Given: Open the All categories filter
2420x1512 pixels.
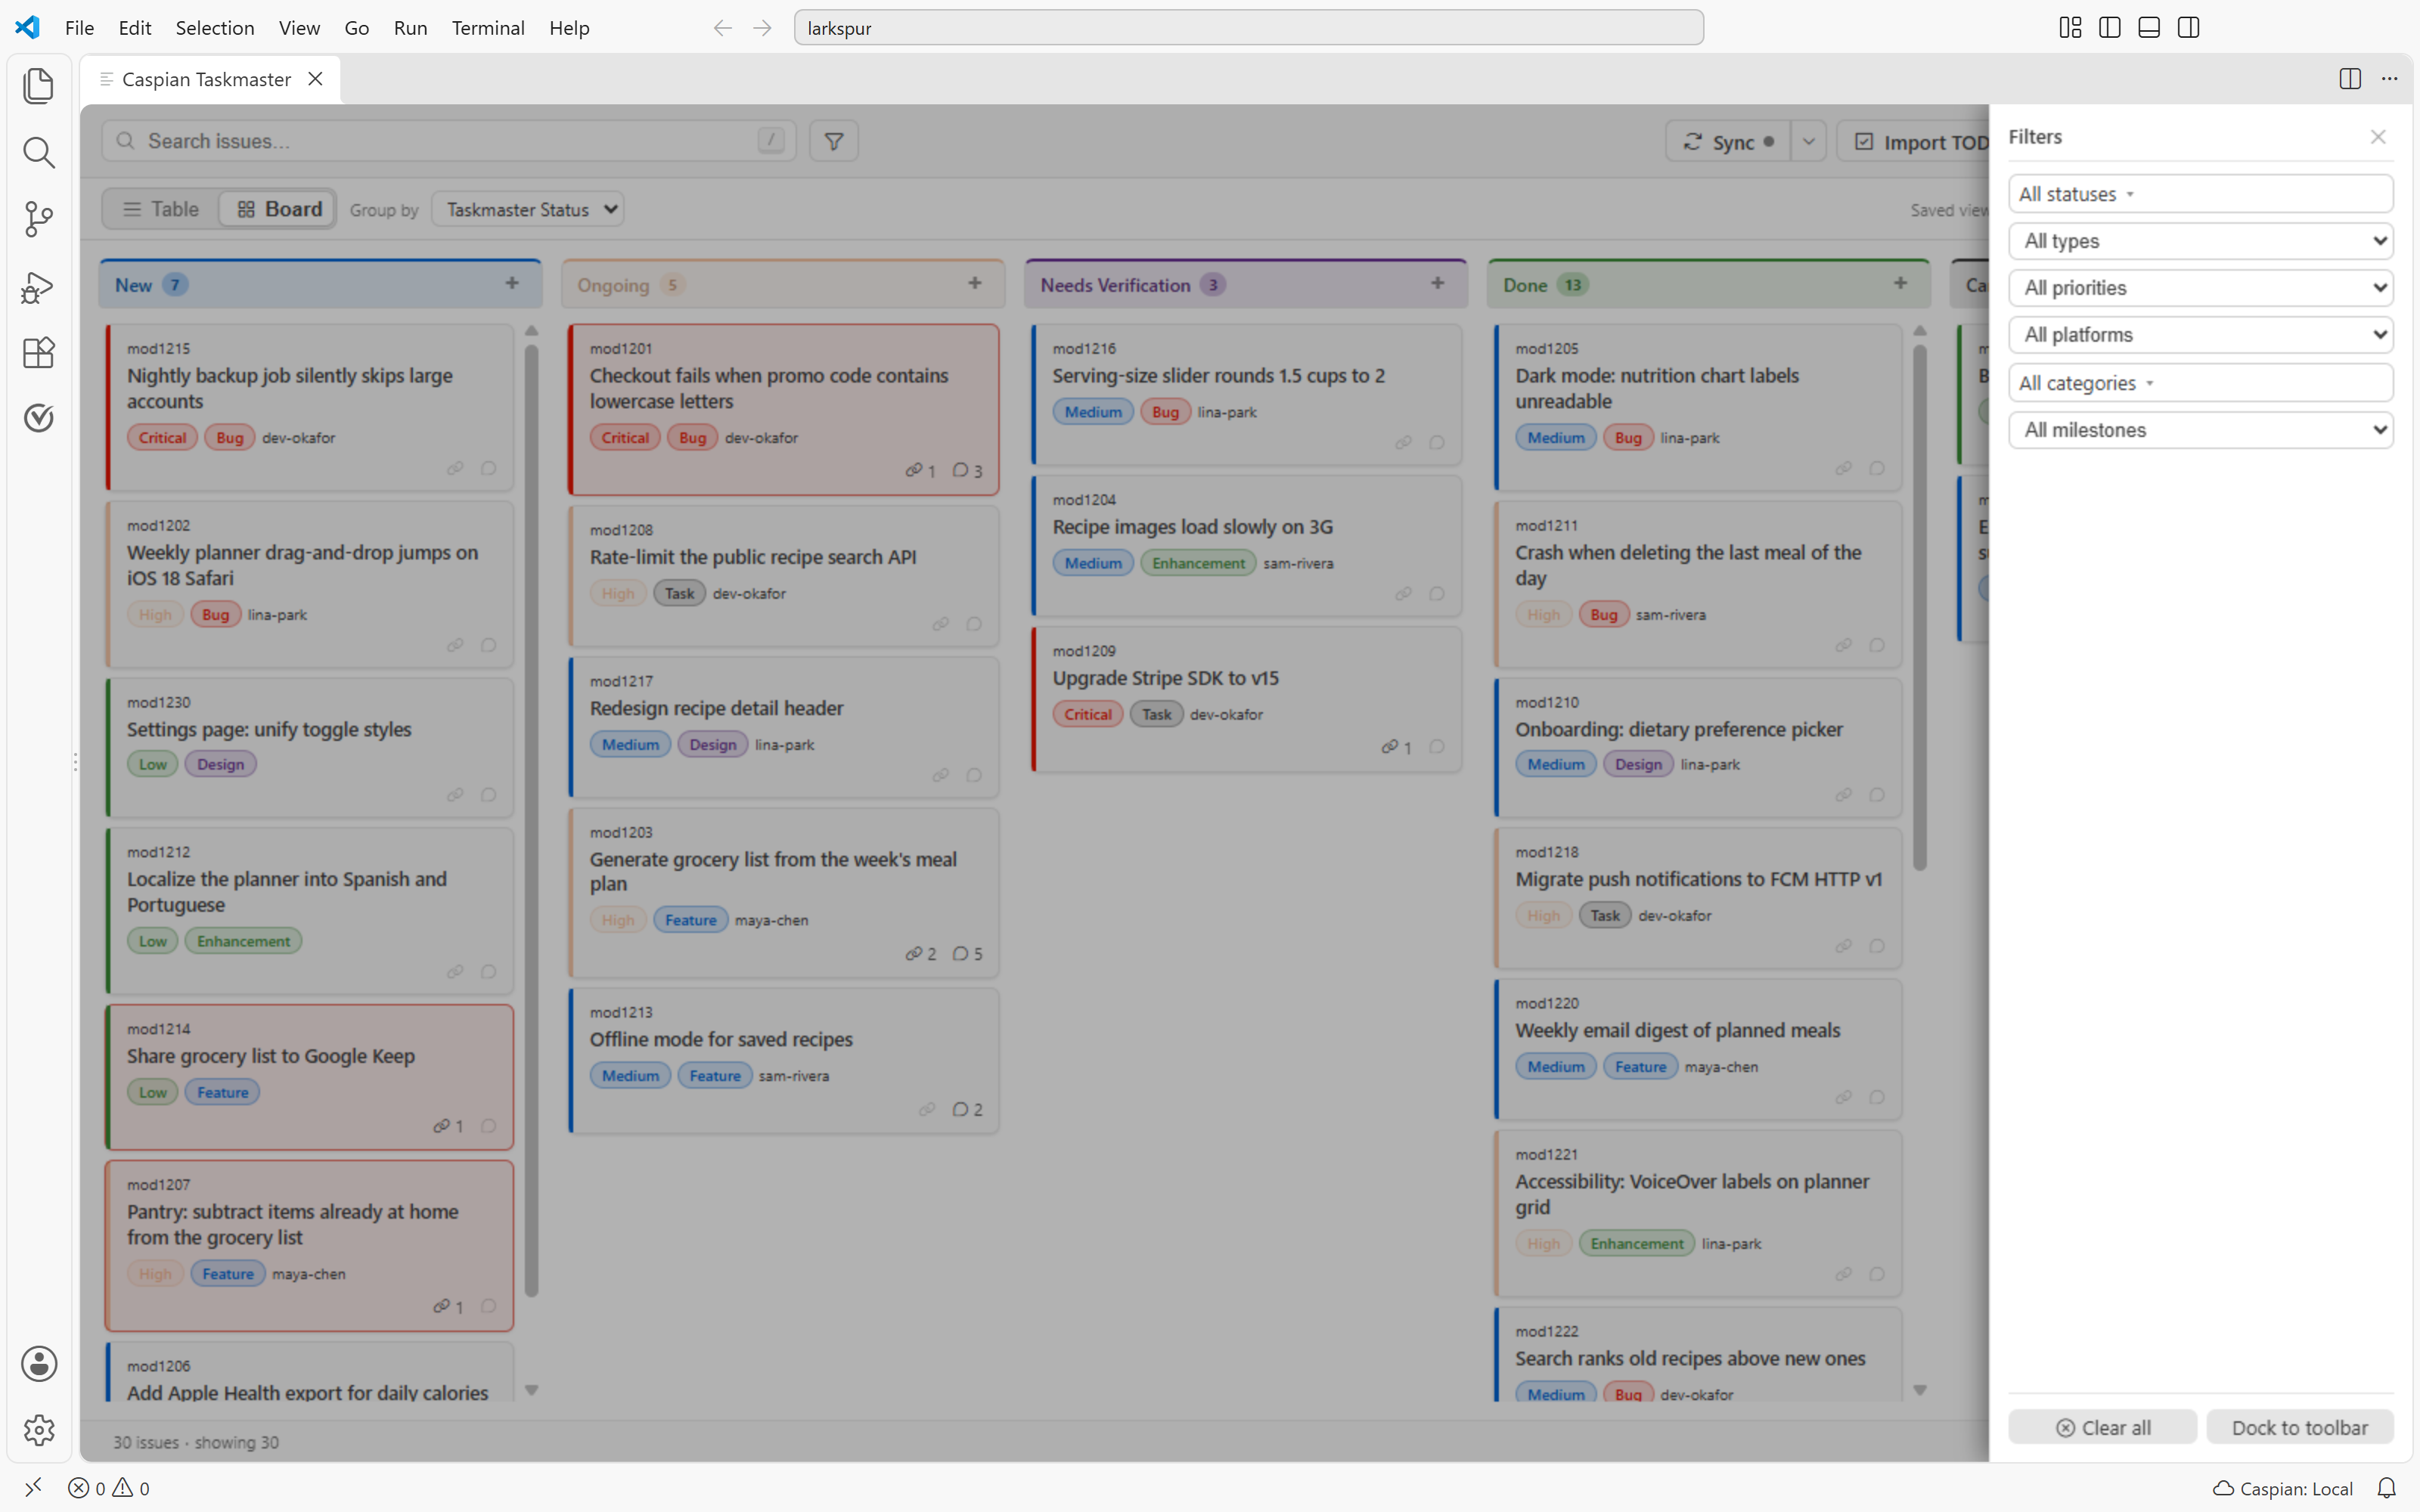Looking at the screenshot, I should click(2200, 383).
